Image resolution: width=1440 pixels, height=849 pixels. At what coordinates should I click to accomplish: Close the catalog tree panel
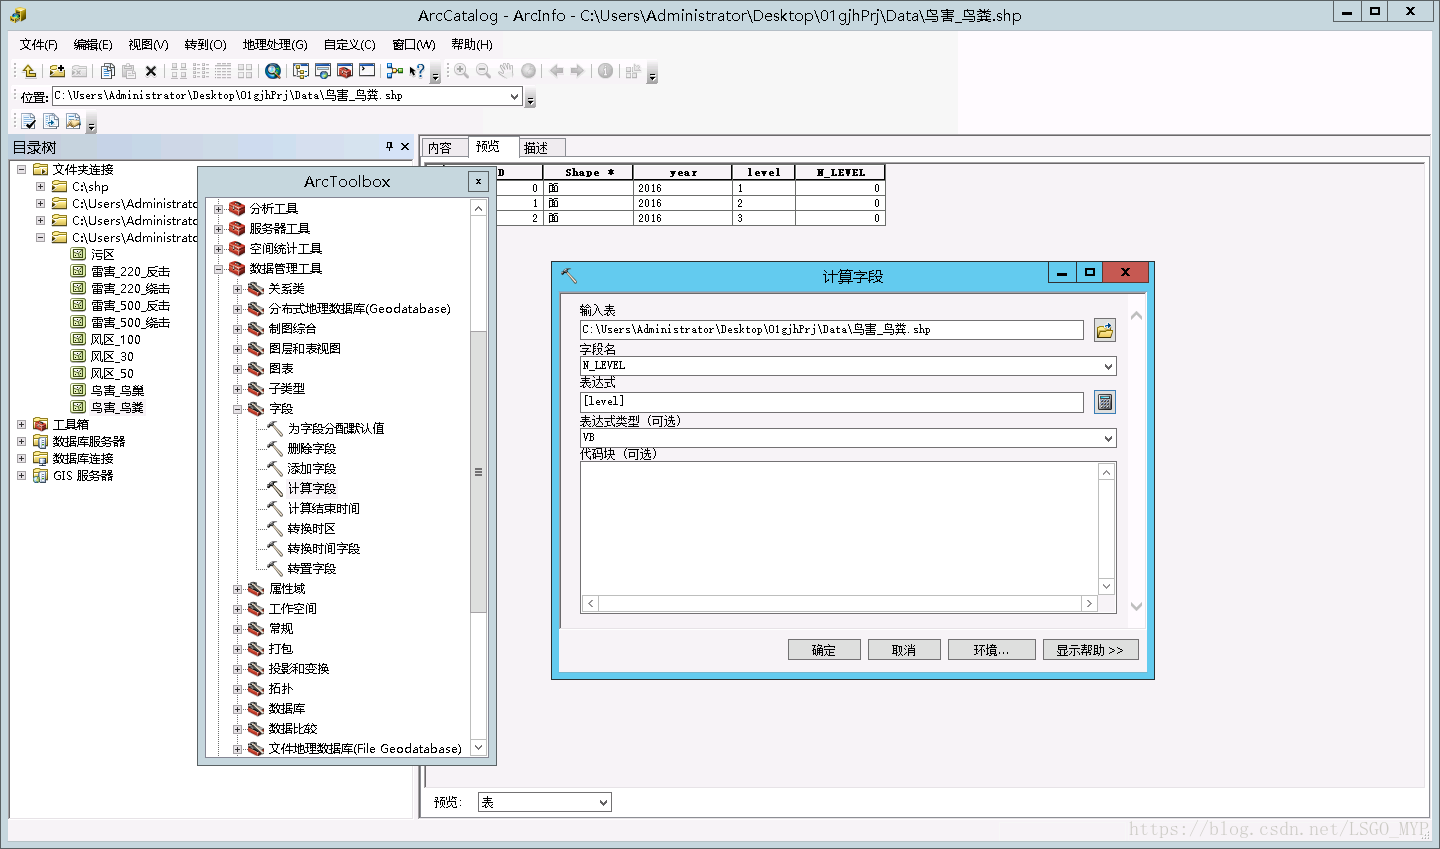(x=405, y=146)
